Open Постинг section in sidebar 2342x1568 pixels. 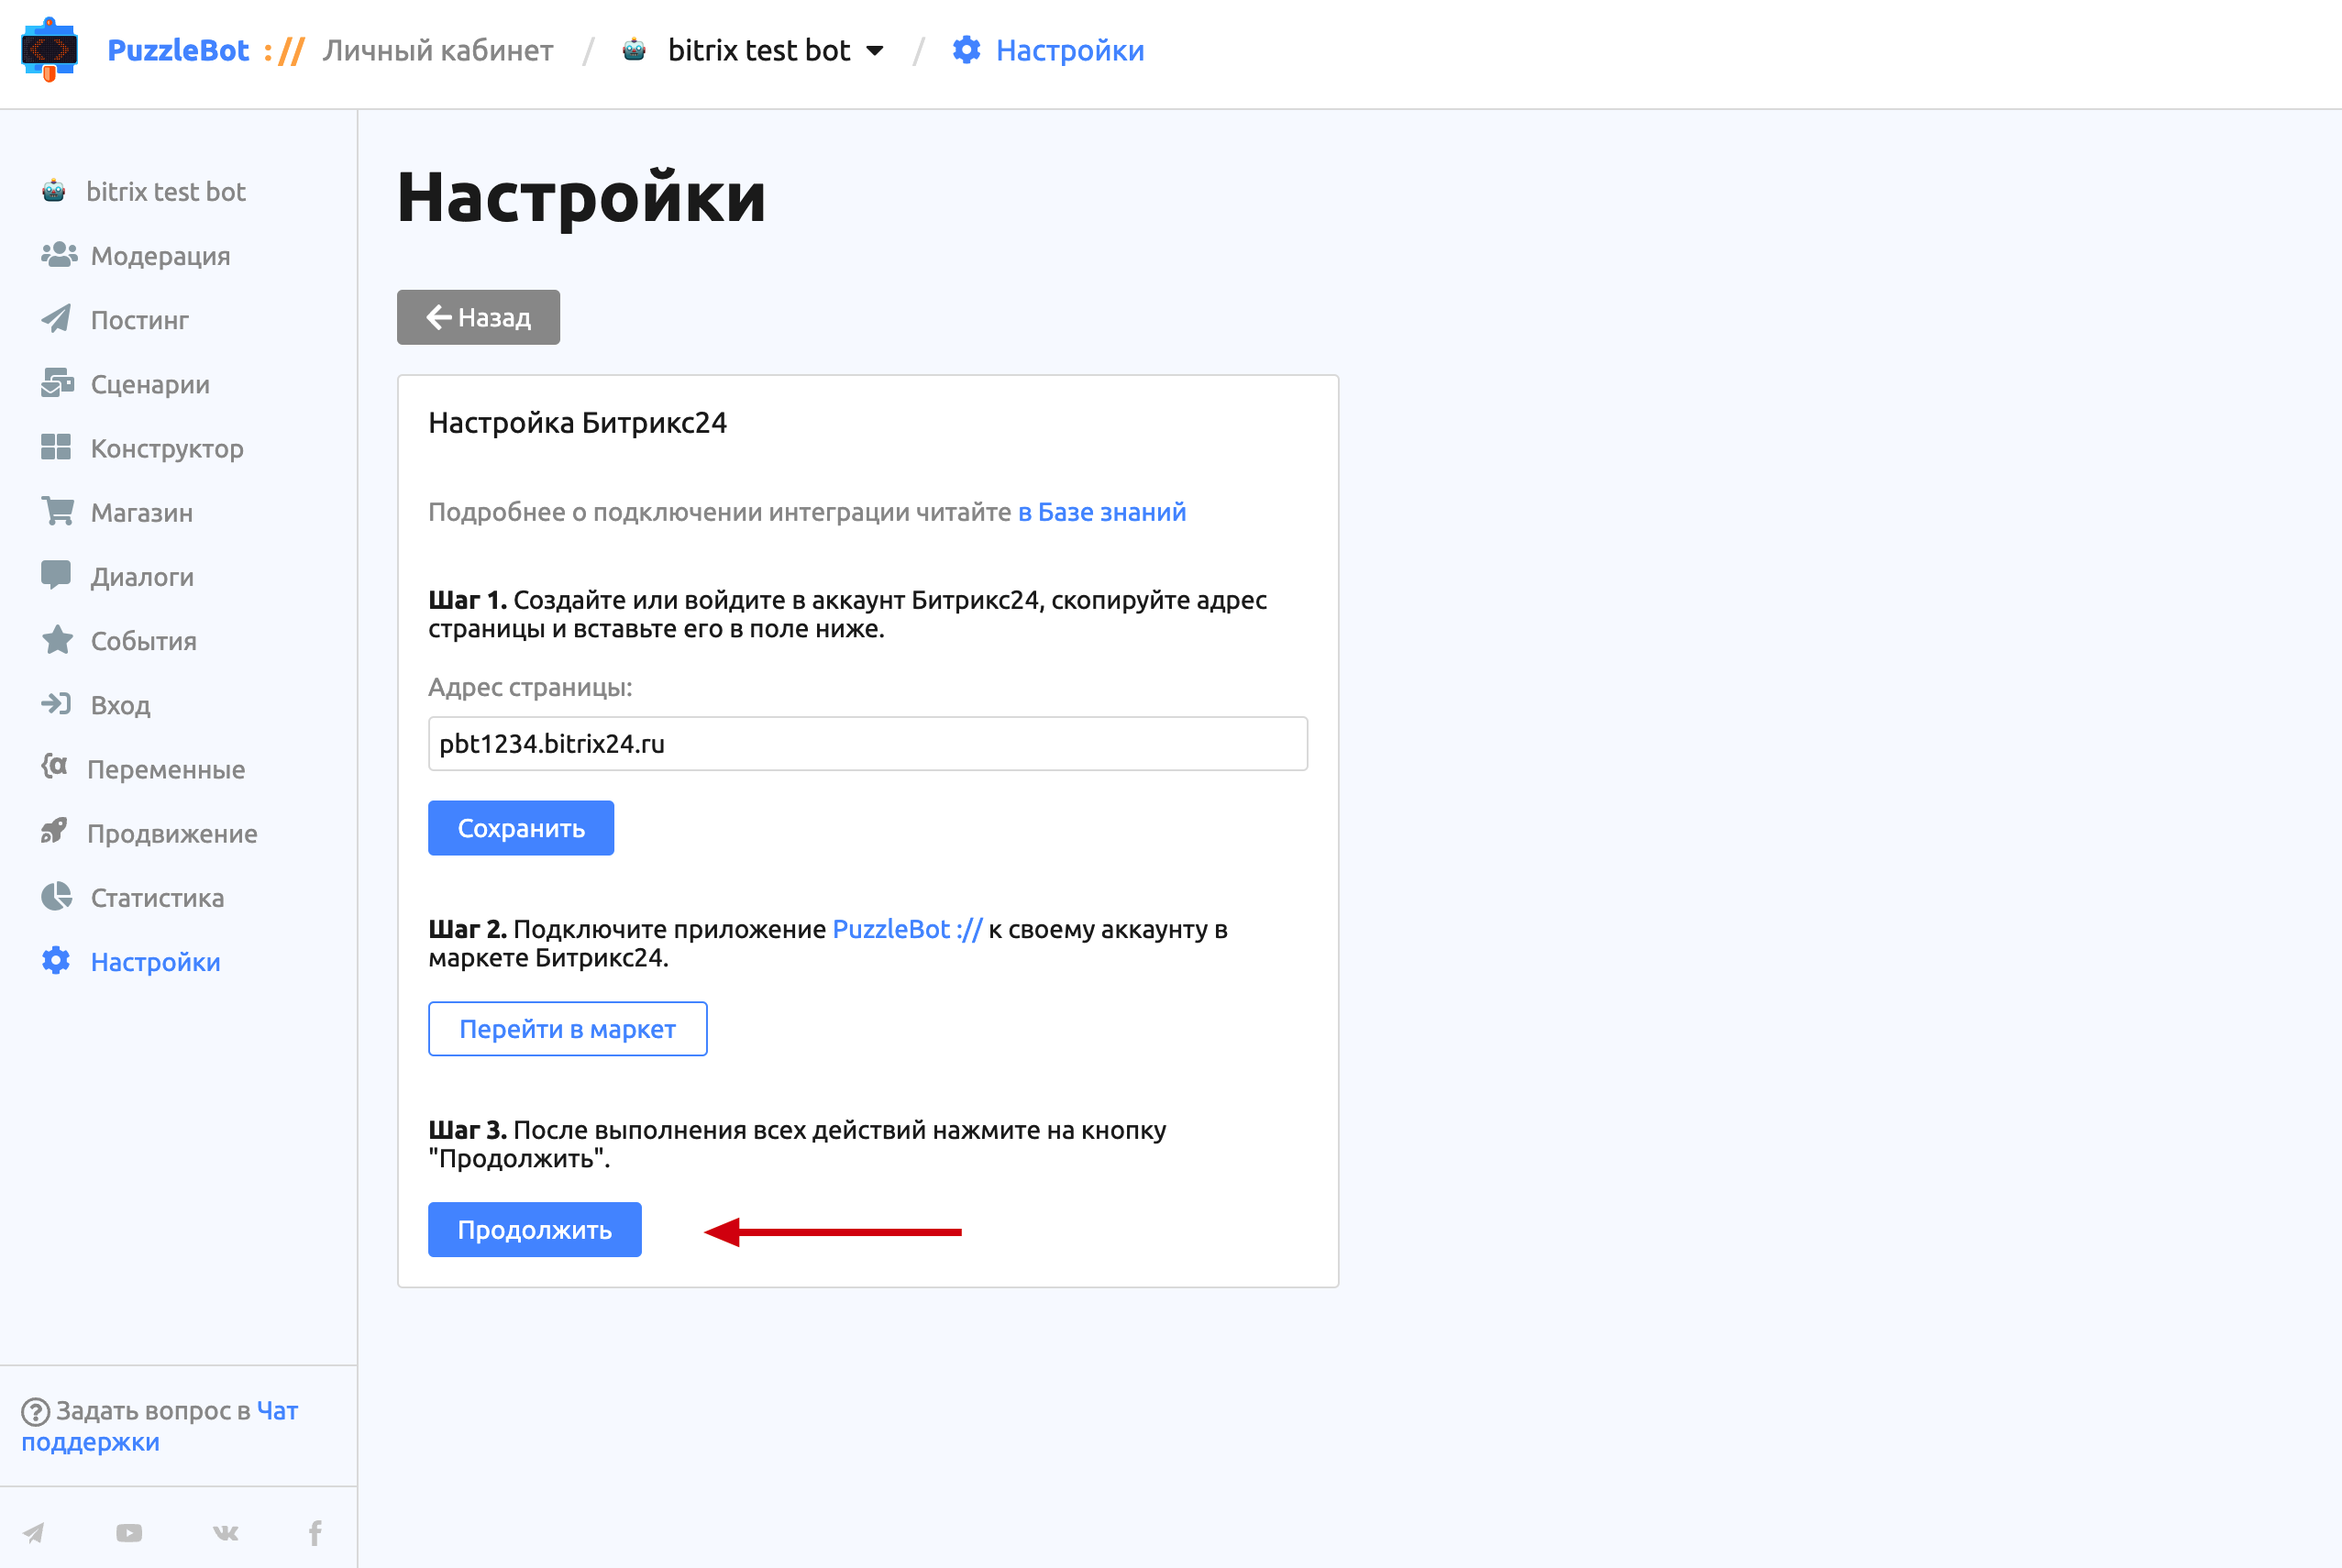click(139, 320)
